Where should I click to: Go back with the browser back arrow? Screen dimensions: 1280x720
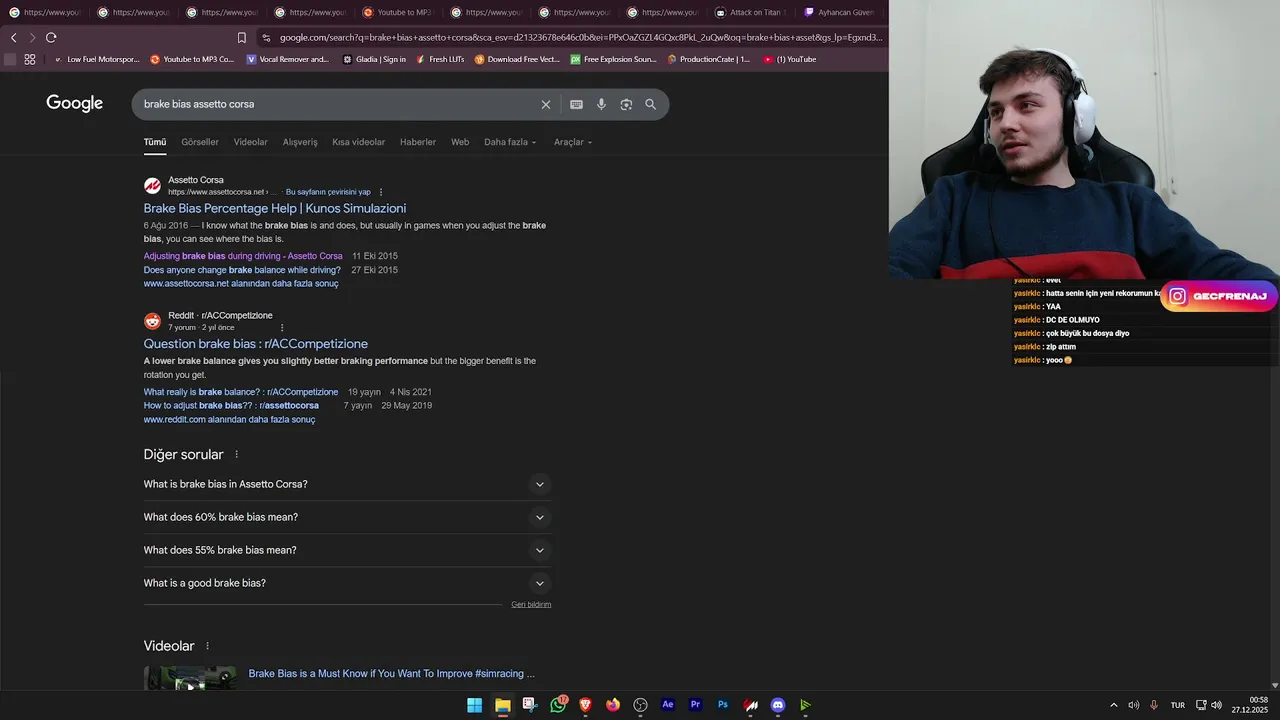point(13,37)
